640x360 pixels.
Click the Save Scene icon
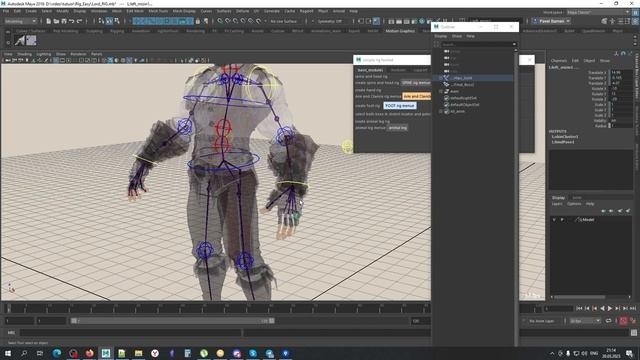click(64, 21)
